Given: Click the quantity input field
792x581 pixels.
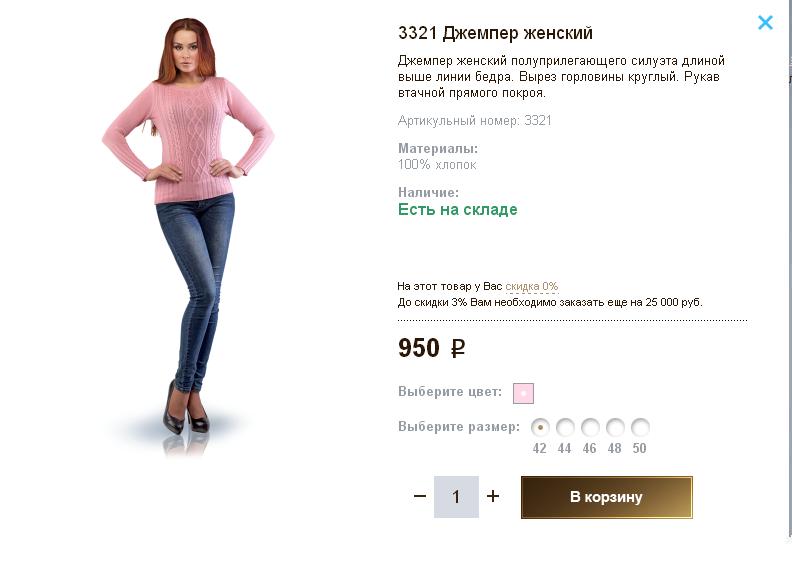Looking at the screenshot, I should pyautogui.click(x=456, y=497).
